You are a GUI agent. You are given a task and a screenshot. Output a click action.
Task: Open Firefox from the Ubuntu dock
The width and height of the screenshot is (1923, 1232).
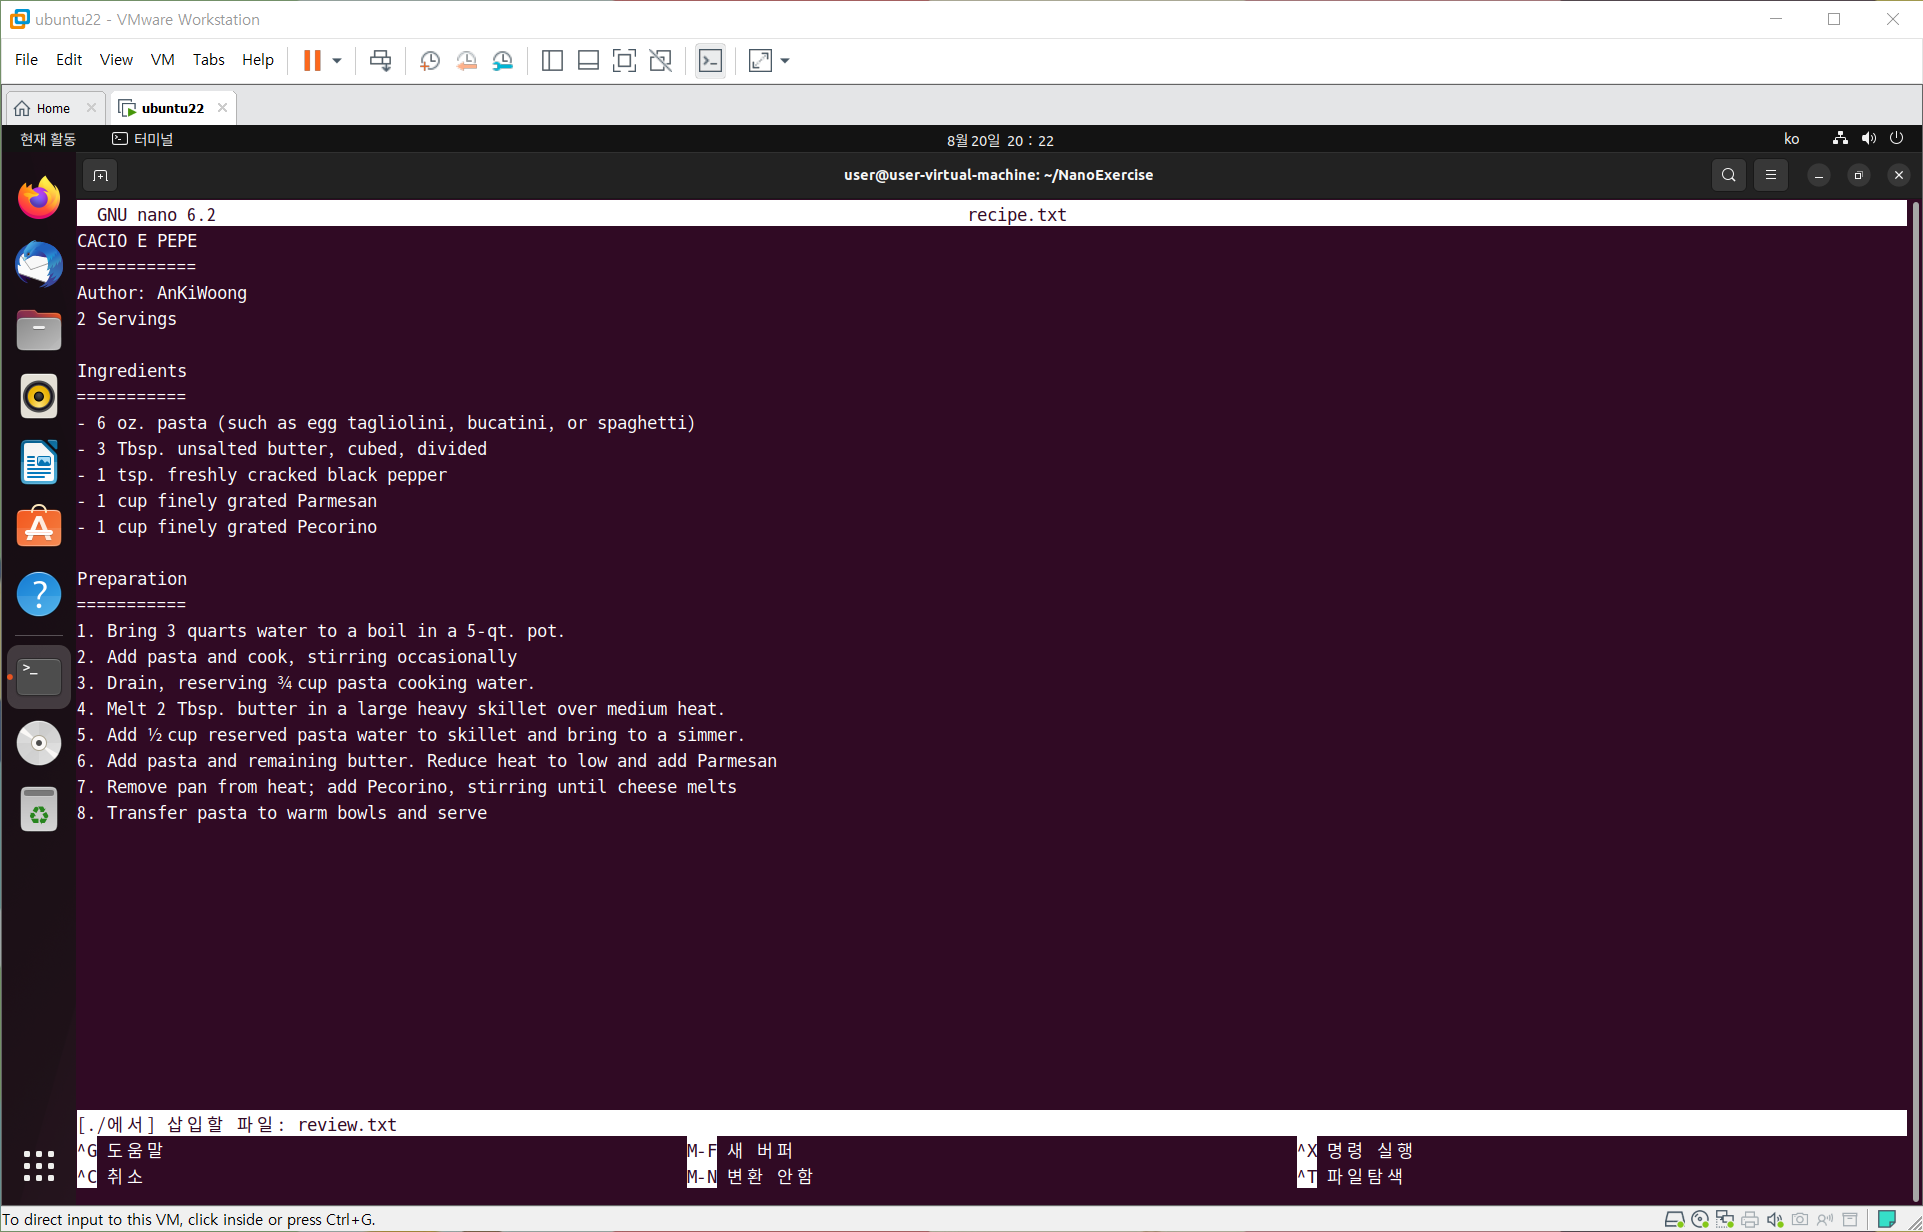[39, 198]
